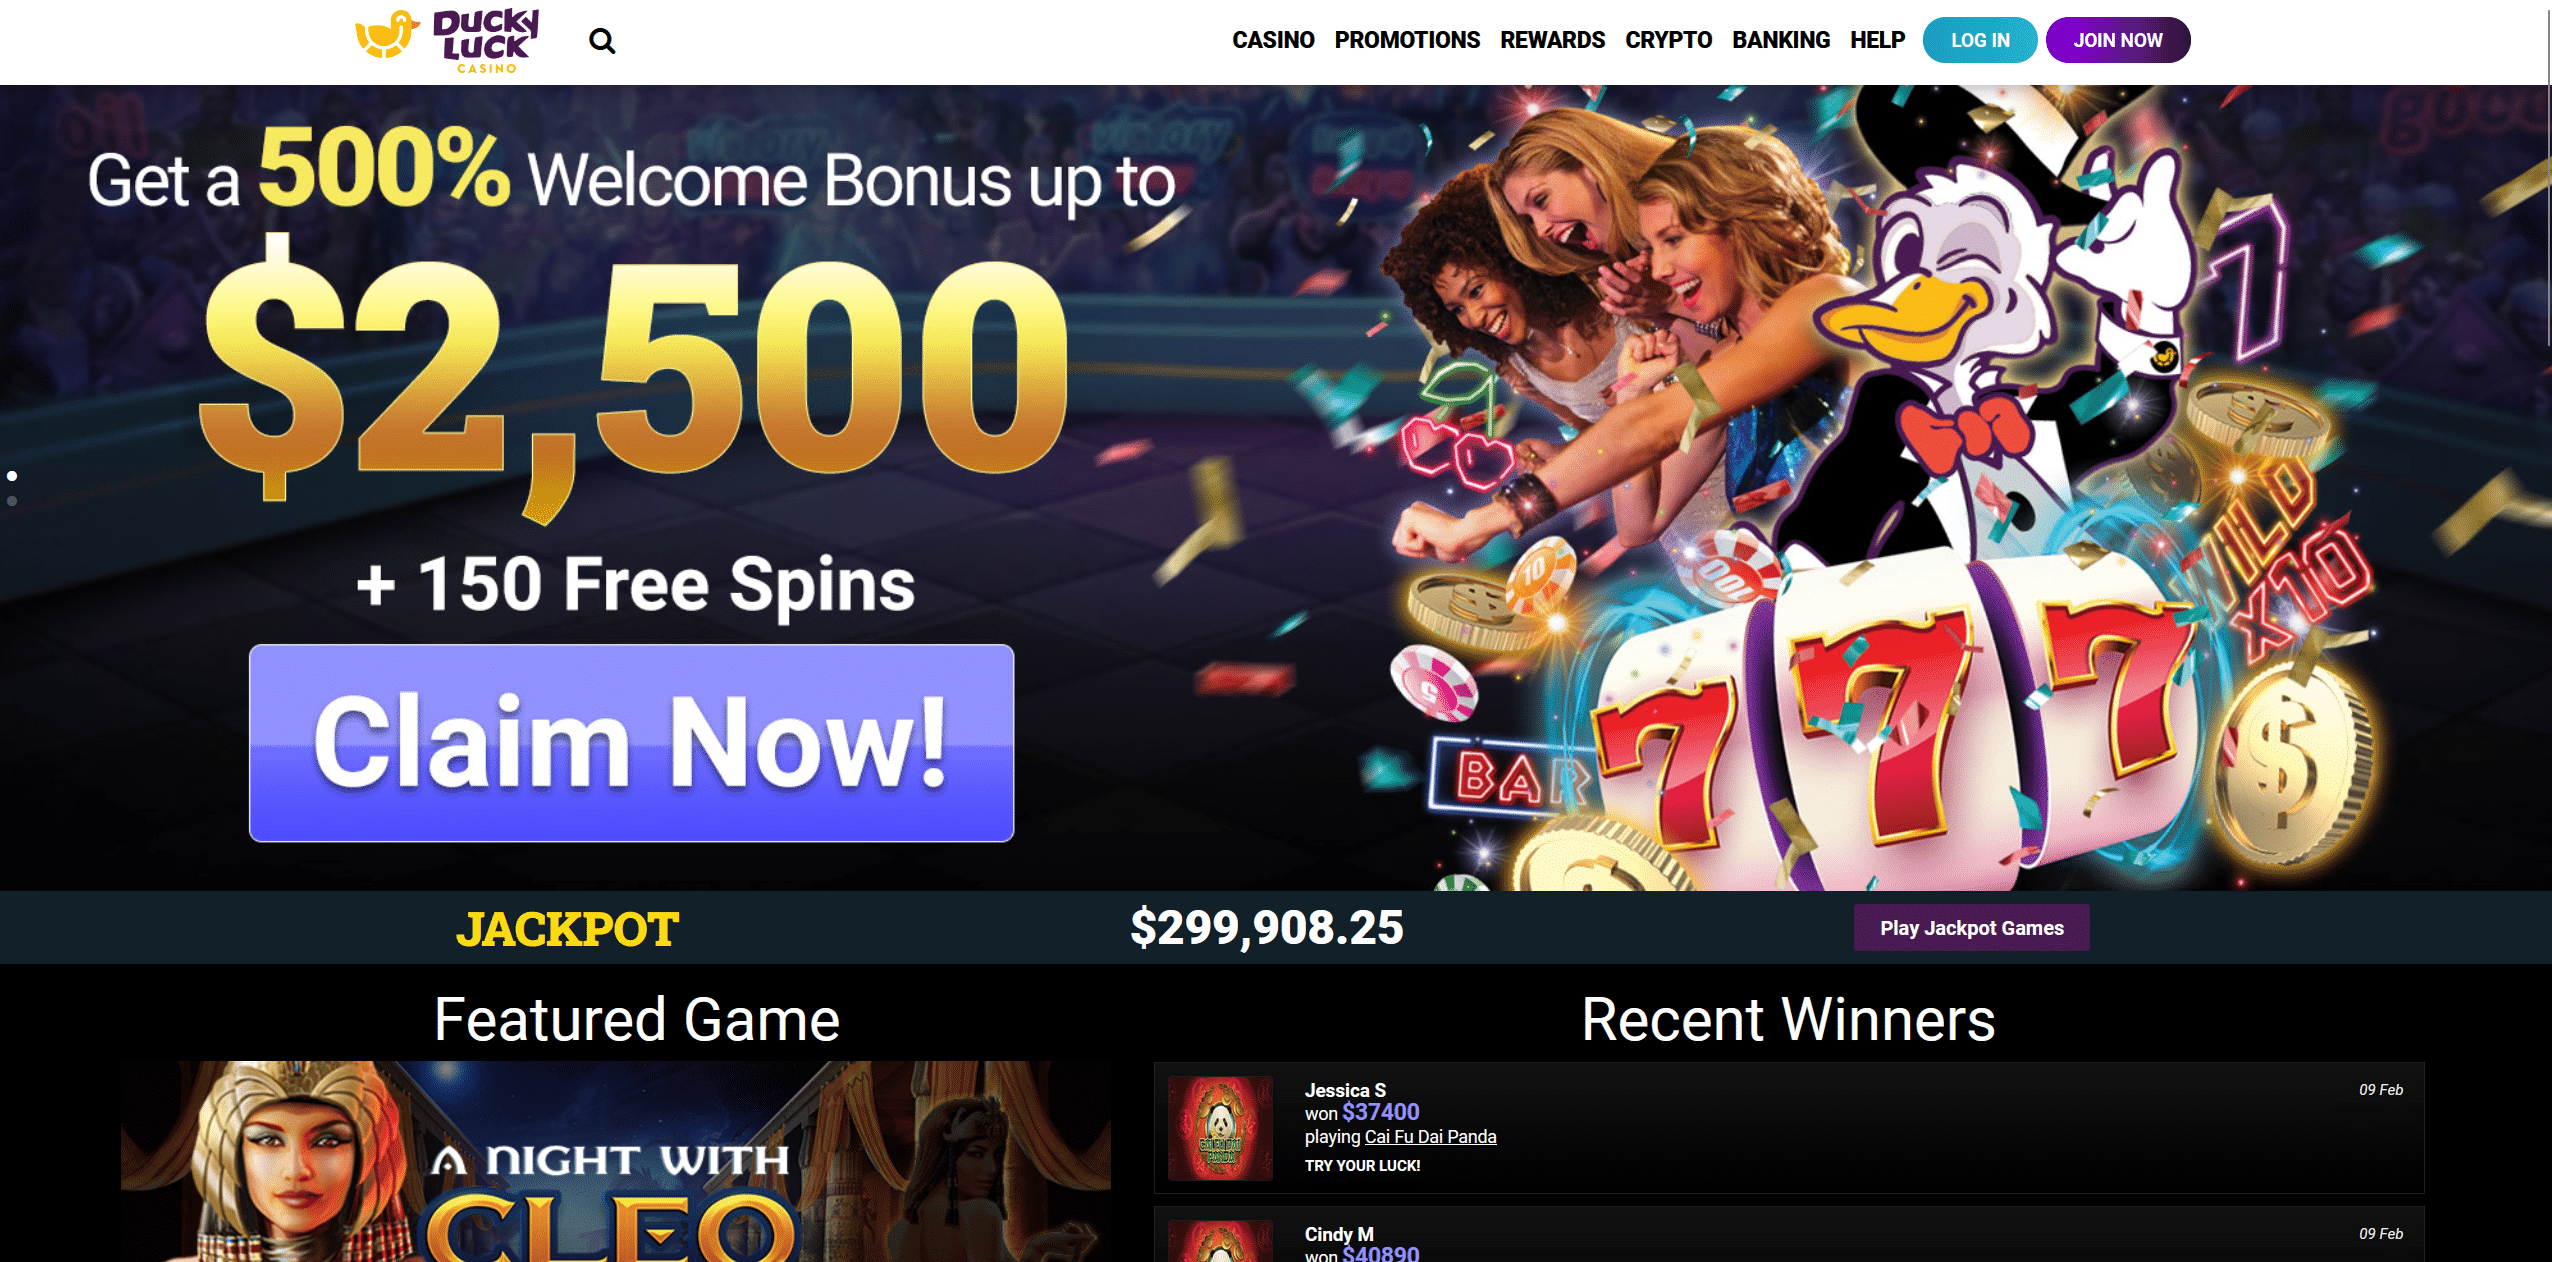Viewport: 2552px width, 1262px height.
Task: Select the second carousel slide dot
Action: (12, 501)
